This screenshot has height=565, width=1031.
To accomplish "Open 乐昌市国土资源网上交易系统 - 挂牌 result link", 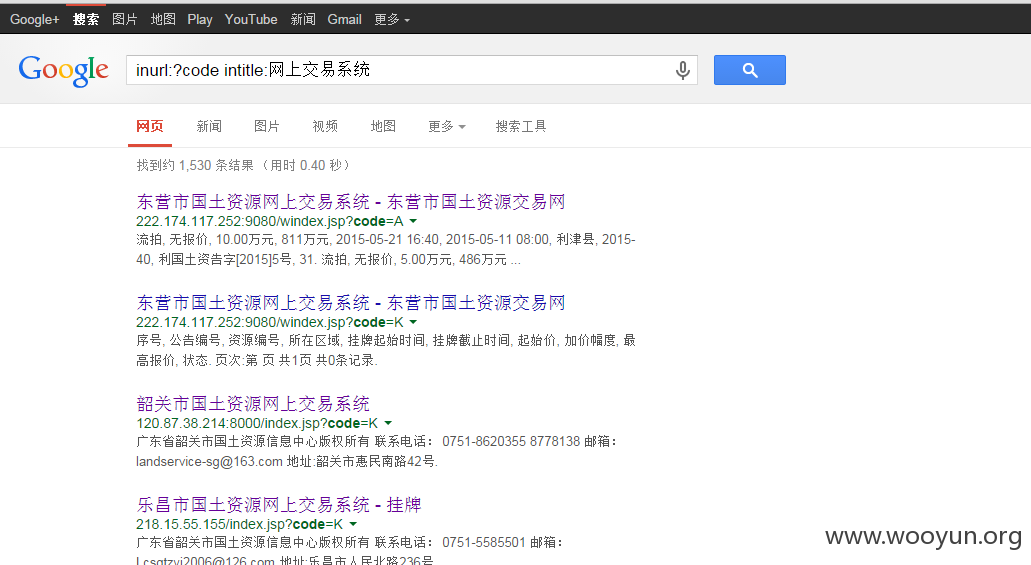I will point(279,505).
